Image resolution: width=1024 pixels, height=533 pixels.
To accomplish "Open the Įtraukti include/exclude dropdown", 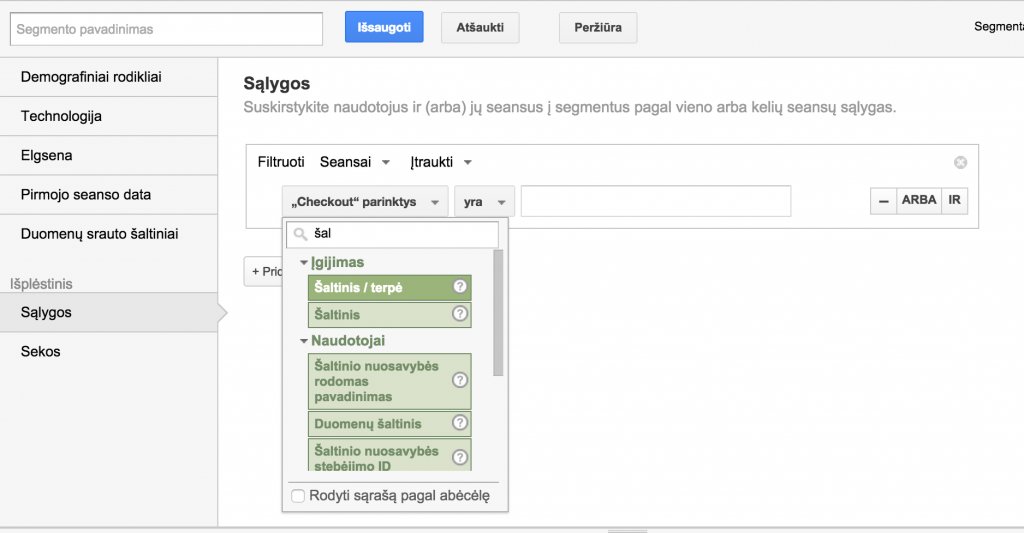I will 440,162.
